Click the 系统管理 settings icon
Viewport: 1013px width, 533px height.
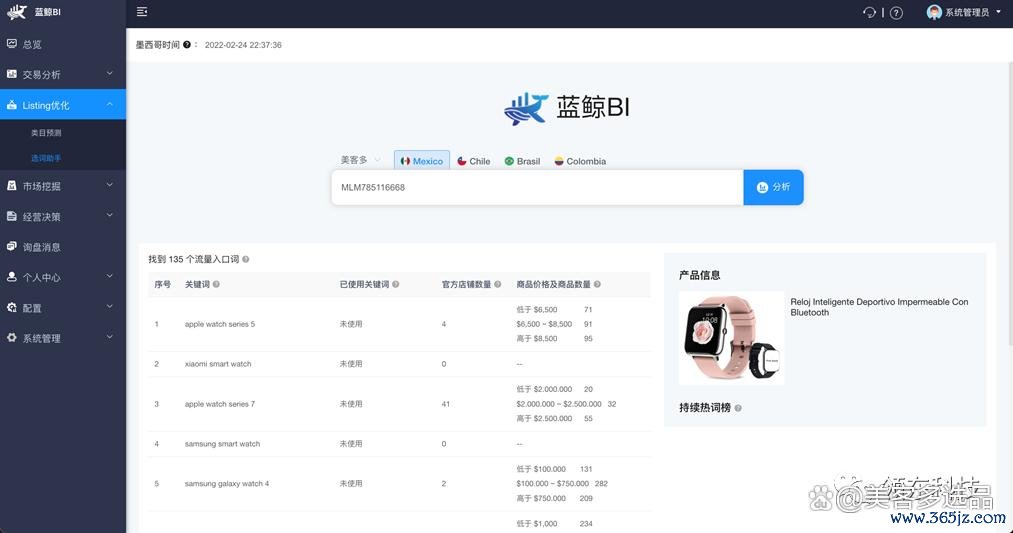pyautogui.click(x=12, y=337)
